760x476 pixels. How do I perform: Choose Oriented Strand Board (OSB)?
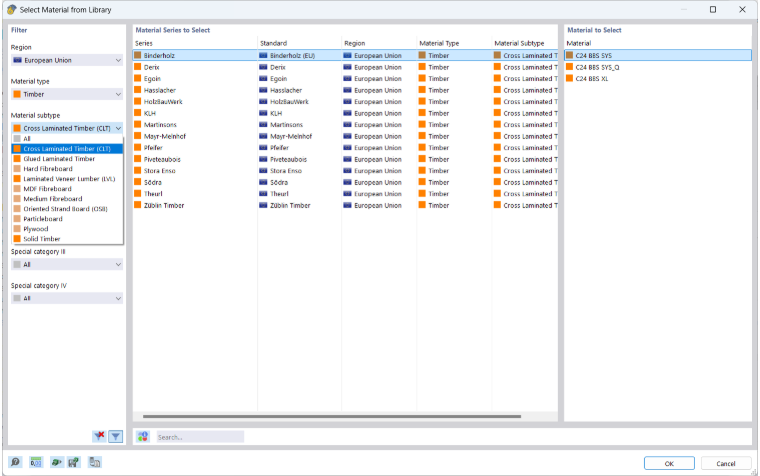tap(67, 209)
